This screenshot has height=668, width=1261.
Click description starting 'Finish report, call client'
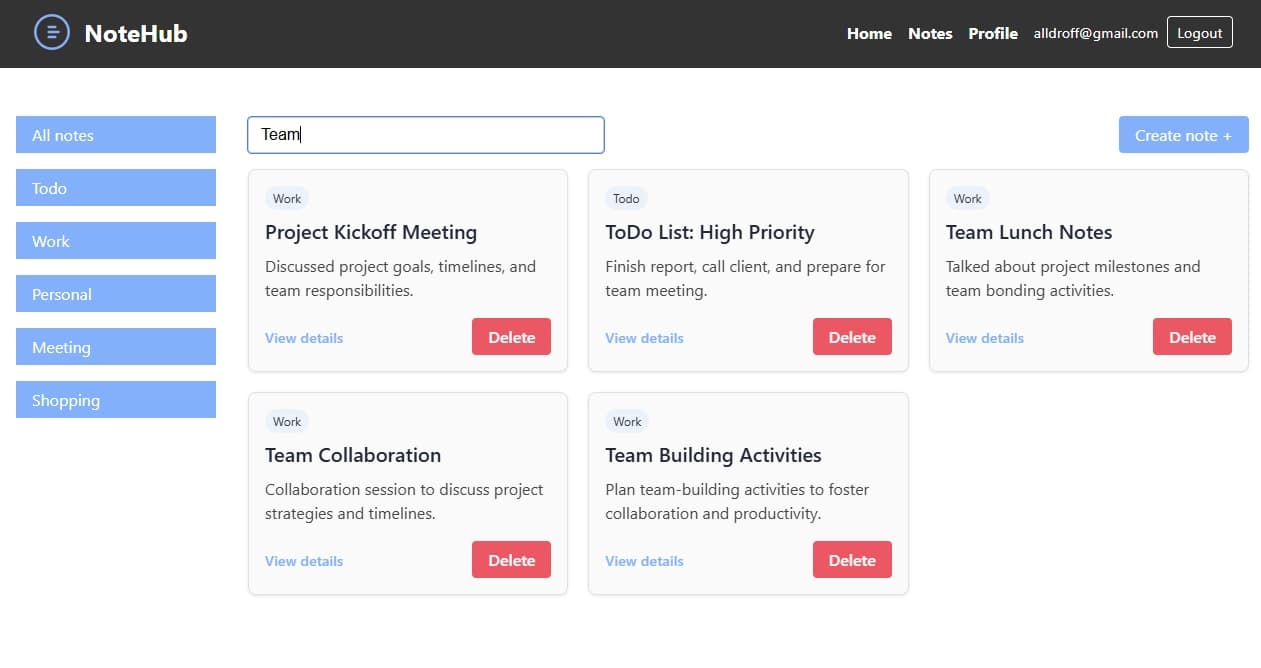(745, 279)
